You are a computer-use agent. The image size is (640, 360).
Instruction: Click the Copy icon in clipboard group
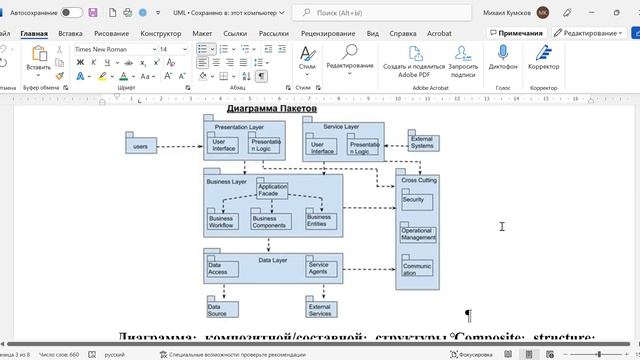pos(60,62)
